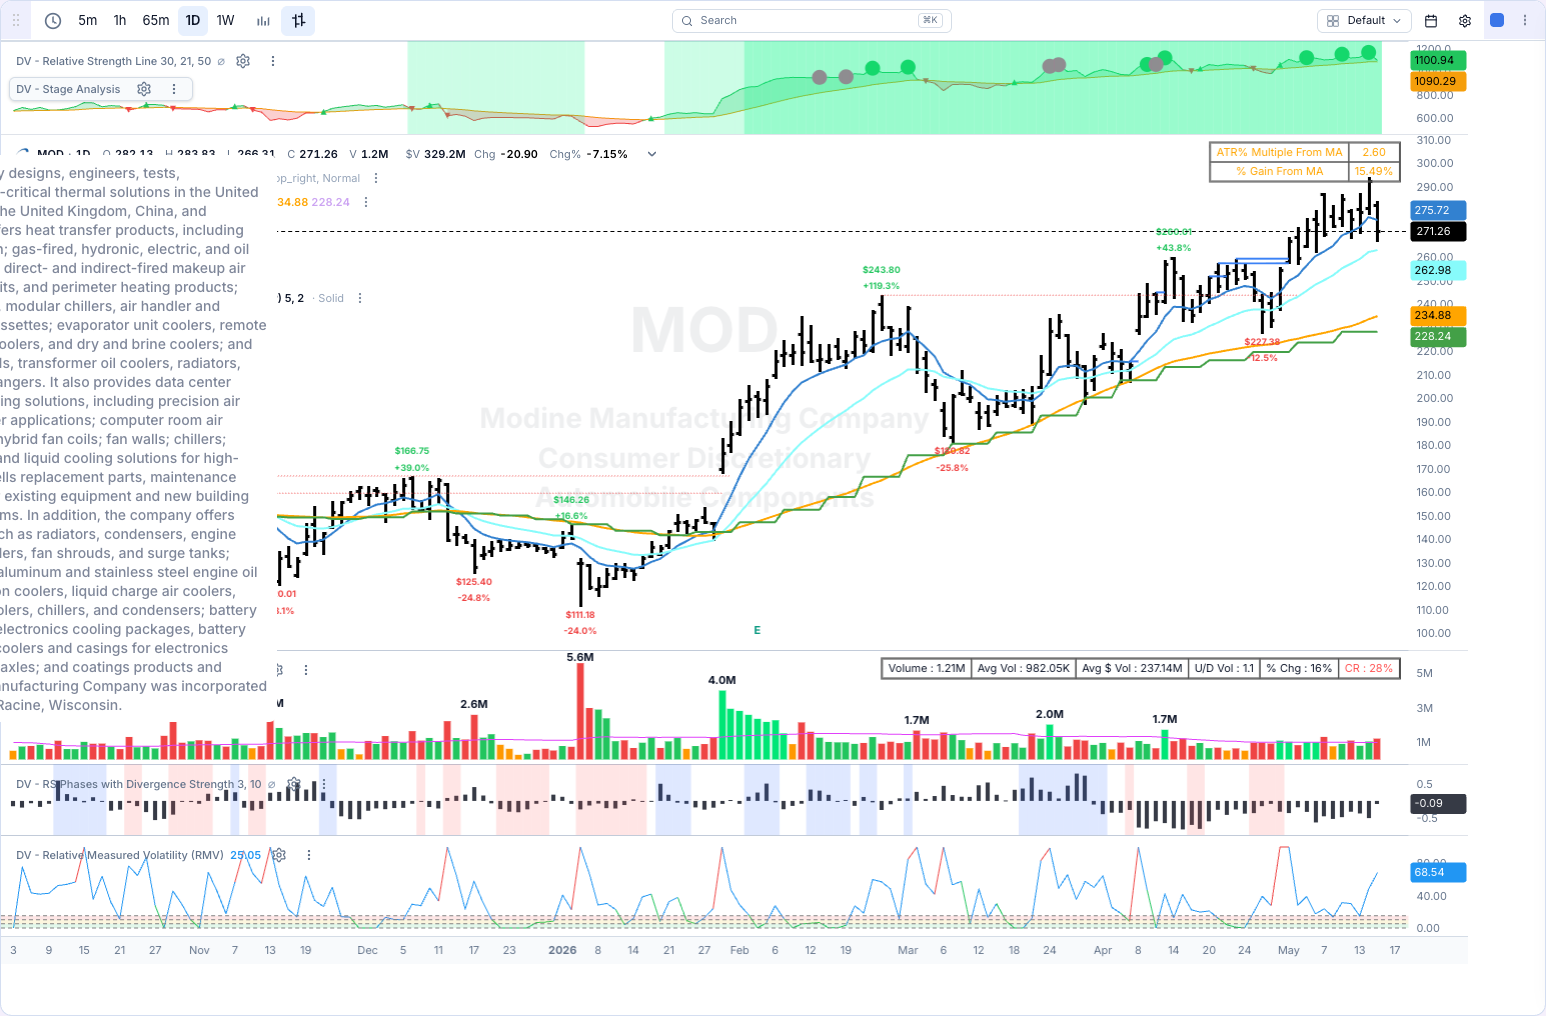Click the DV - Stage Analysis indicator label
The image size is (1546, 1016).
(68, 89)
